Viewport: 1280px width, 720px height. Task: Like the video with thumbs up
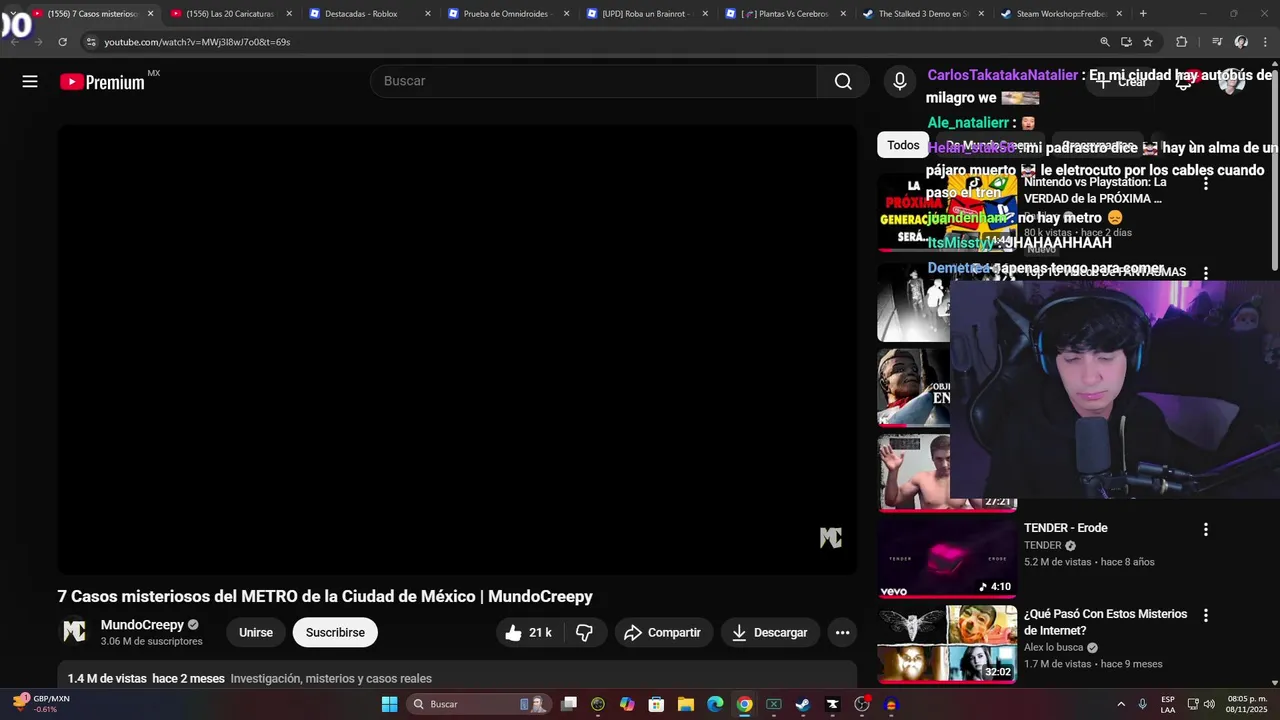[x=529, y=632]
